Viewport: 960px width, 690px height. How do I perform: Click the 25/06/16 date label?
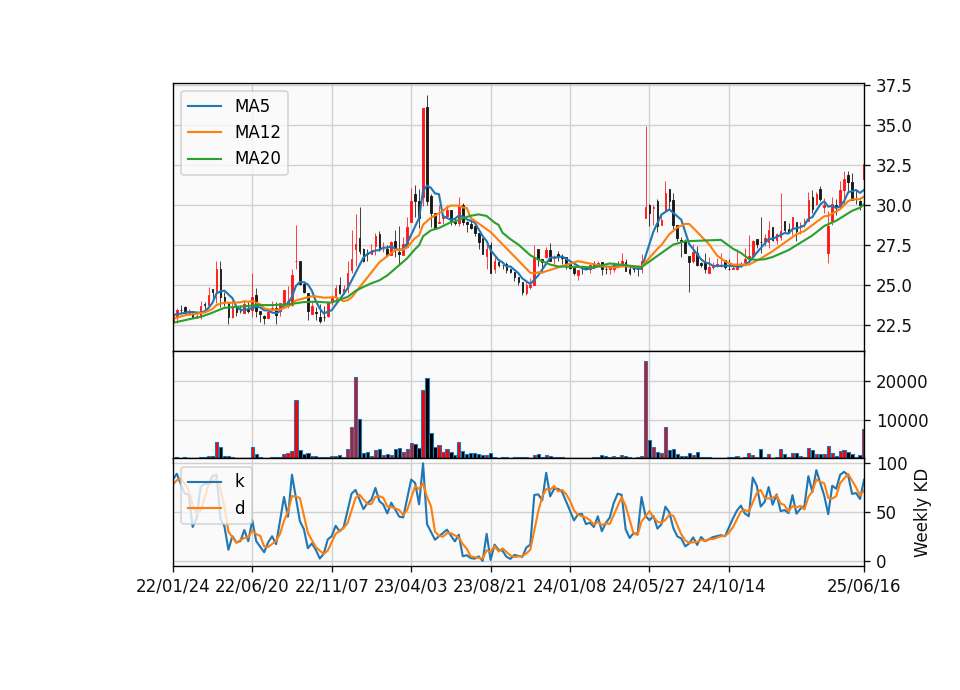[x=864, y=587]
